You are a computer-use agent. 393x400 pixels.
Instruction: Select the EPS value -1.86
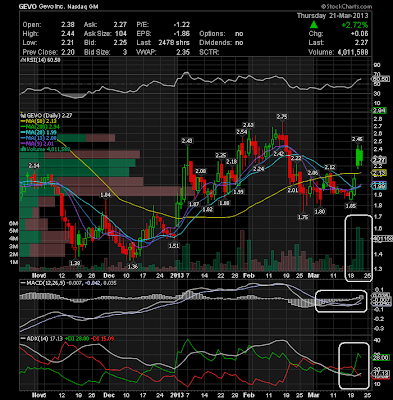click(182, 34)
